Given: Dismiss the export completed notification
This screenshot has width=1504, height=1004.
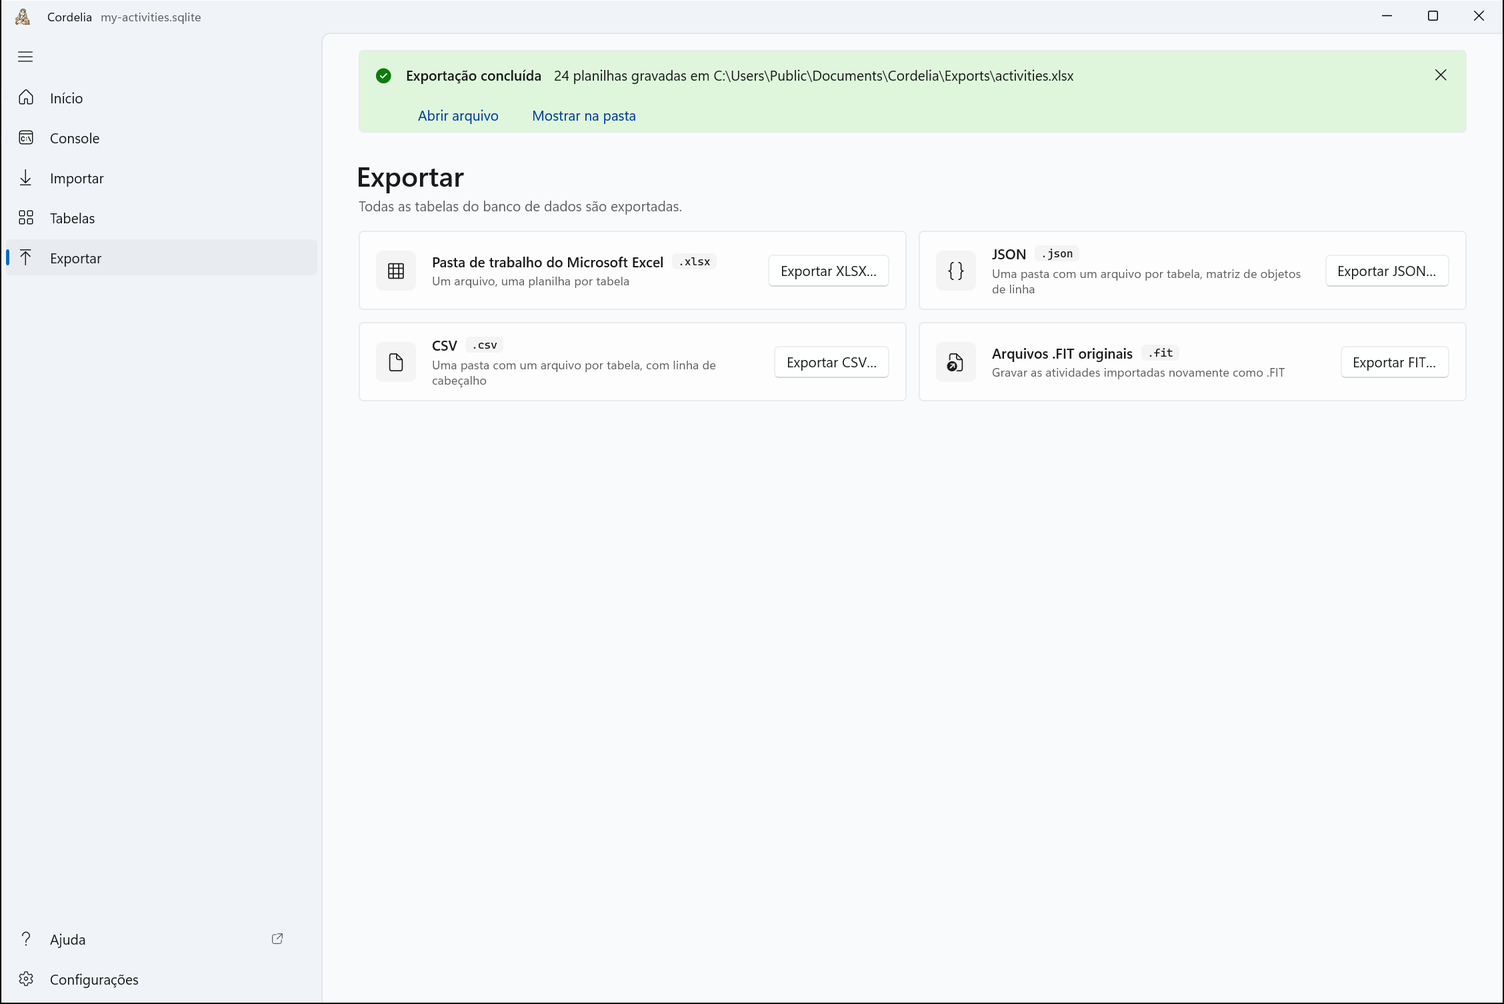Looking at the screenshot, I should [x=1440, y=75].
